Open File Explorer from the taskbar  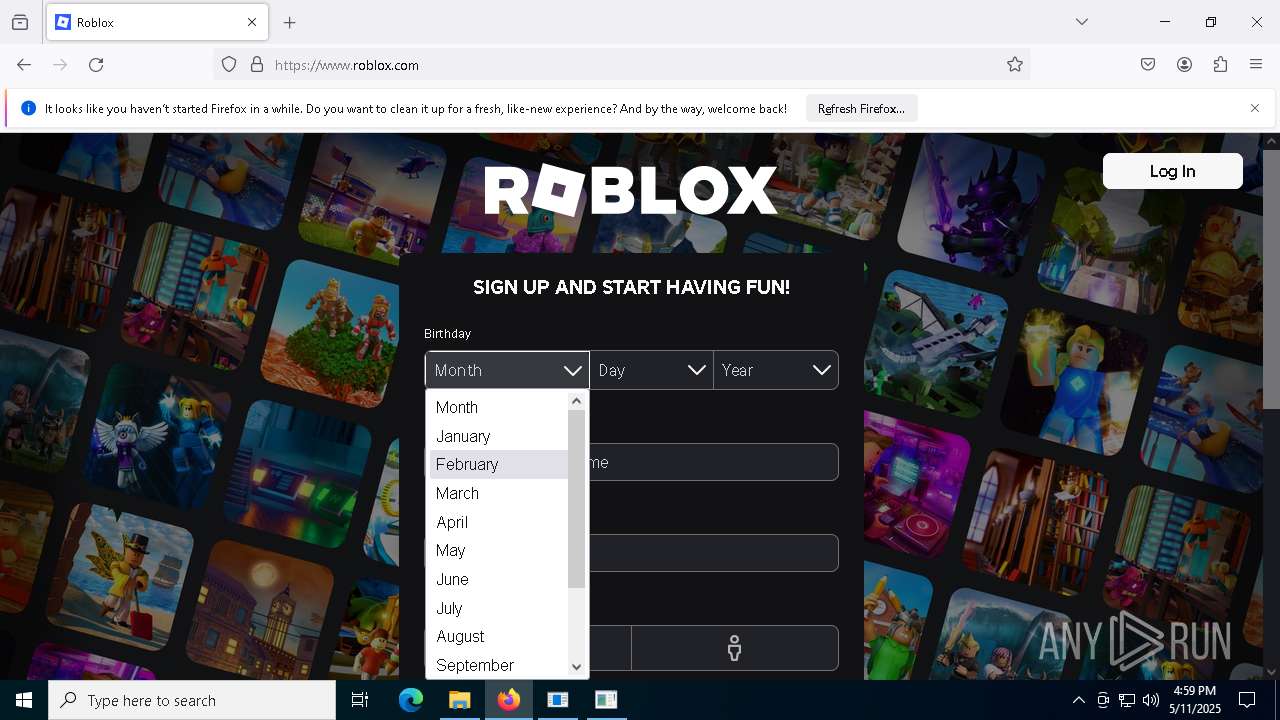[460, 700]
